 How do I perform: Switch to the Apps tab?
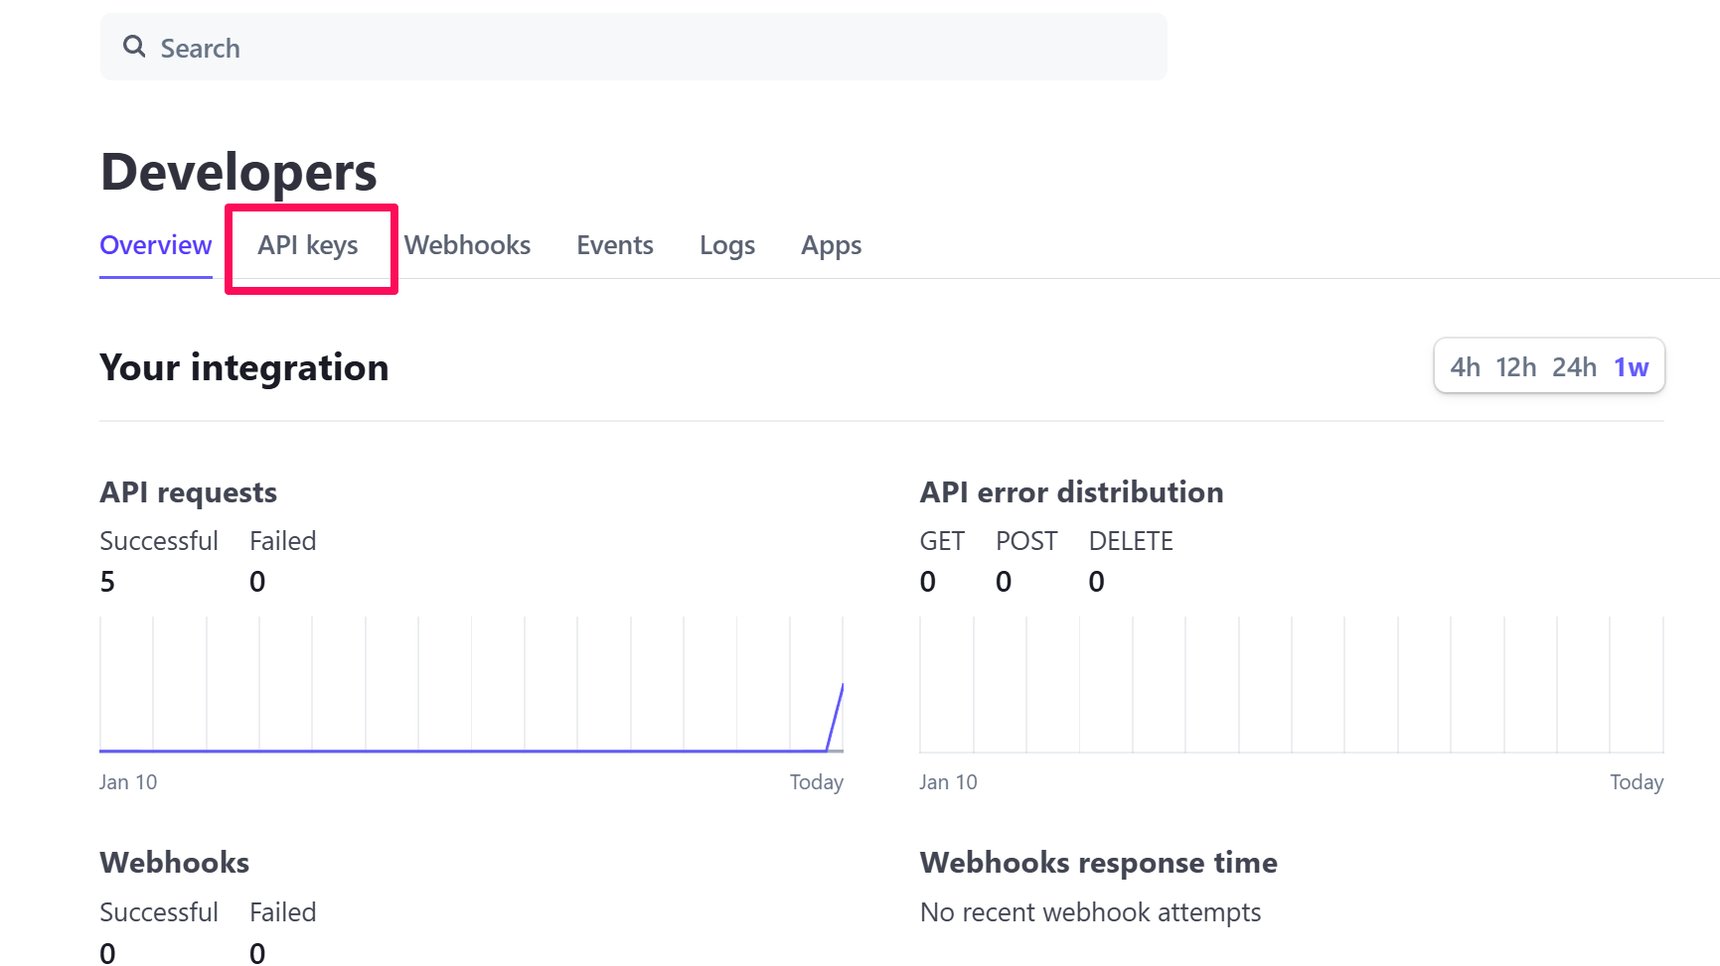pos(830,245)
